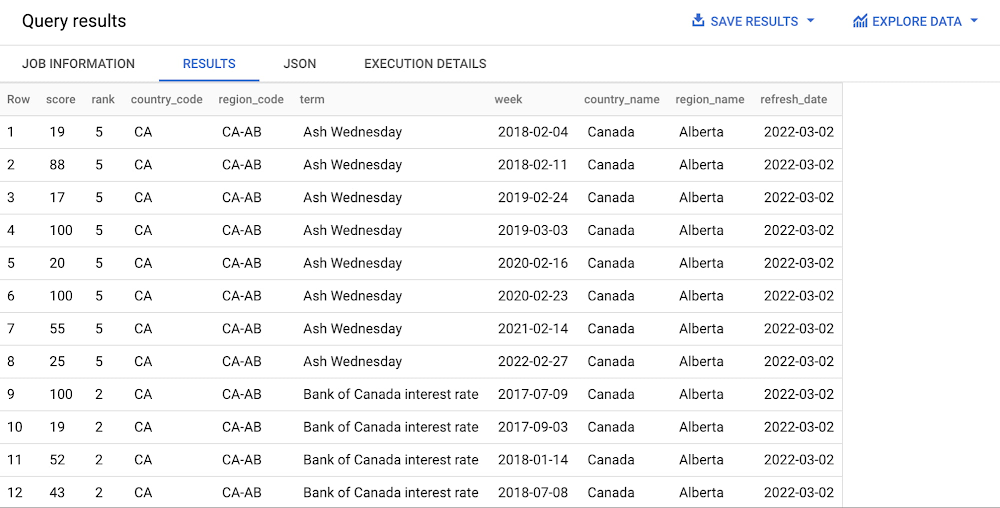The image size is (1000, 508).
Task: Click the week column header
Action: (508, 99)
